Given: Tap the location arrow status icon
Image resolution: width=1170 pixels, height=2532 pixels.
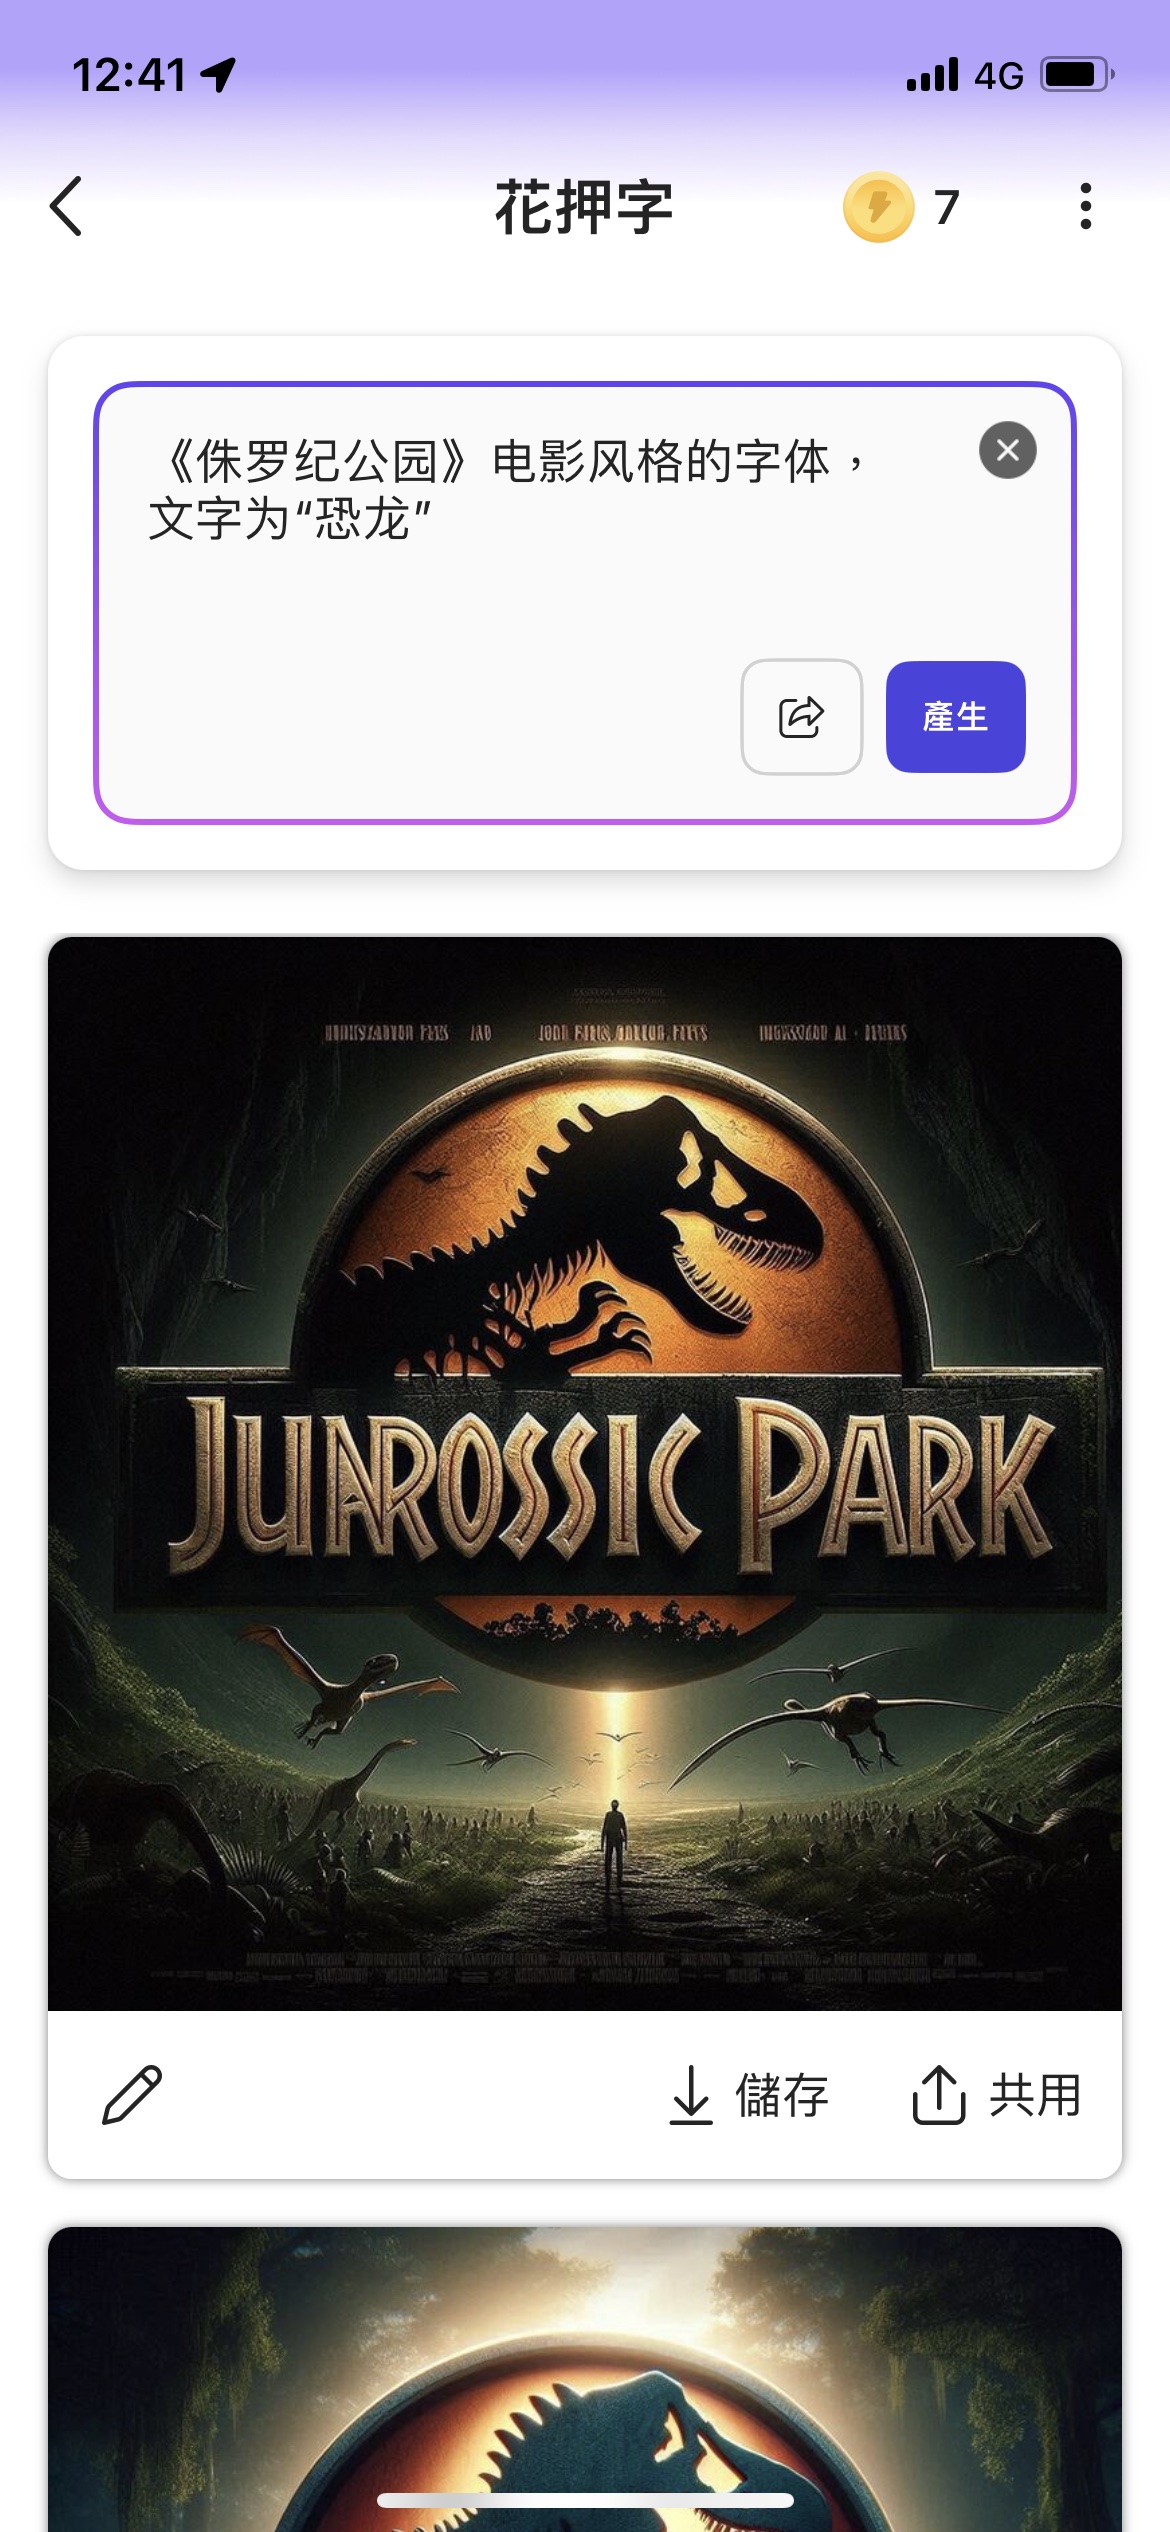Looking at the screenshot, I should [218, 75].
